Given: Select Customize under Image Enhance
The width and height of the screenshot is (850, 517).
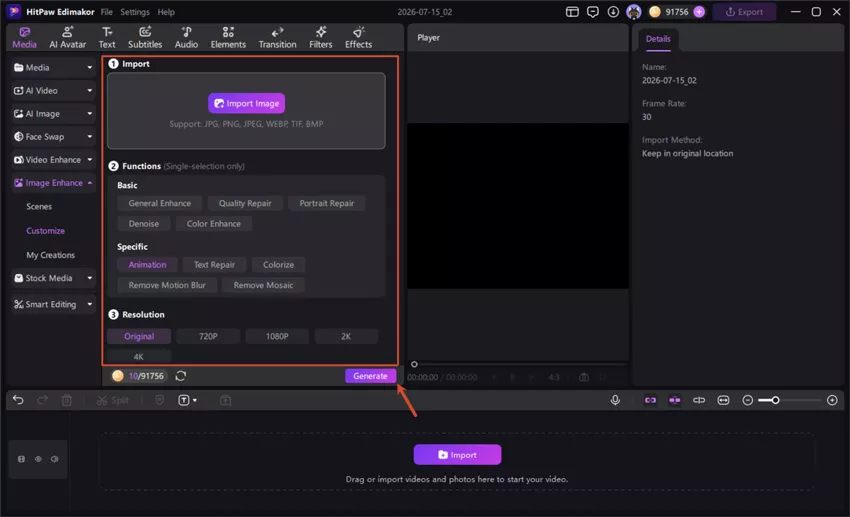Looking at the screenshot, I should (46, 231).
